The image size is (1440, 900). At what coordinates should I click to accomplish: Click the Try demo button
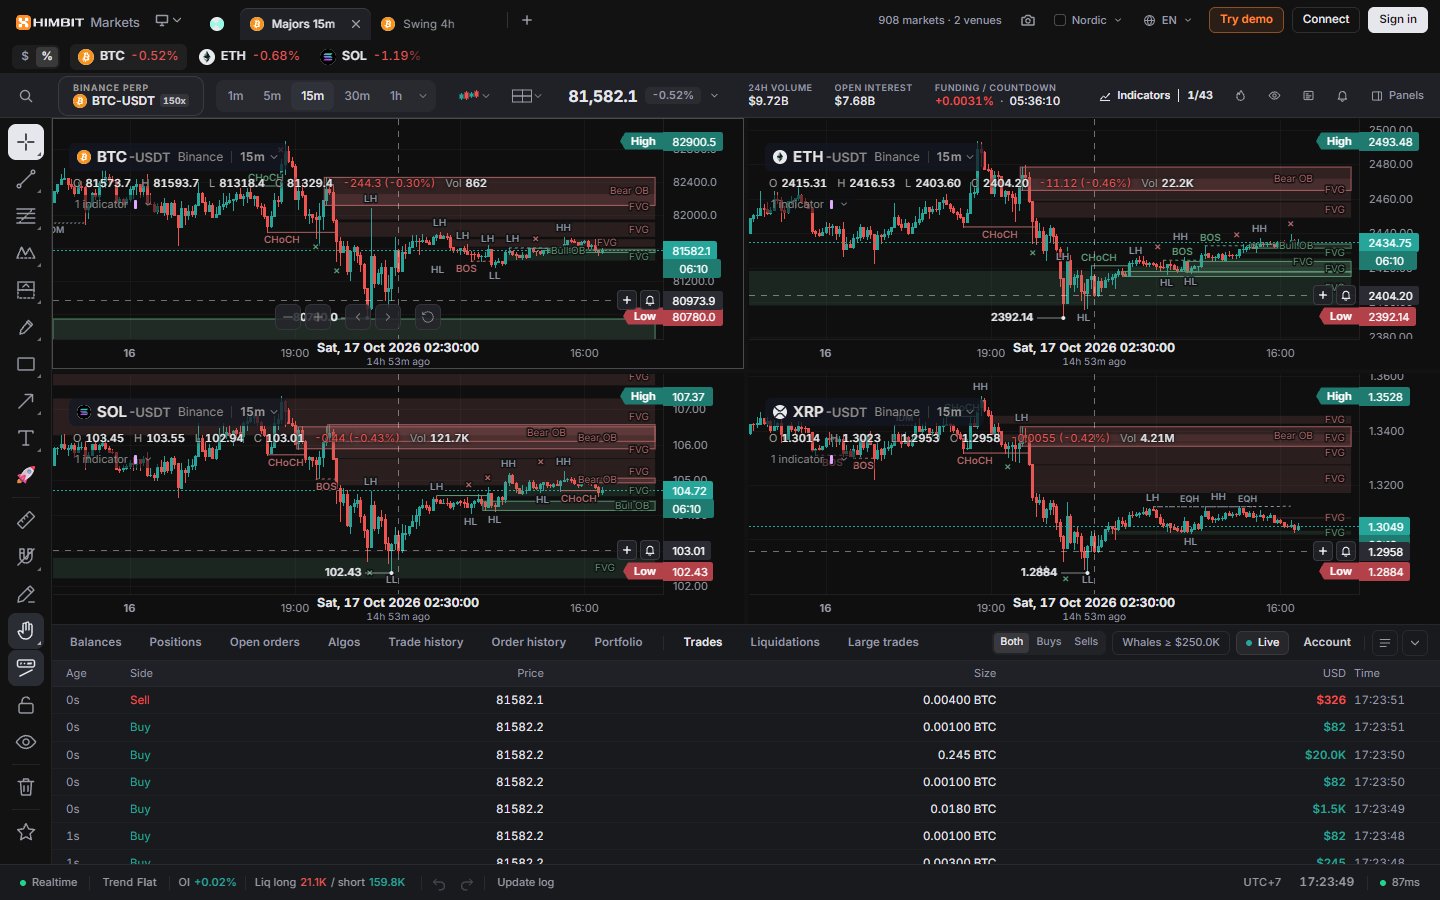(x=1246, y=20)
